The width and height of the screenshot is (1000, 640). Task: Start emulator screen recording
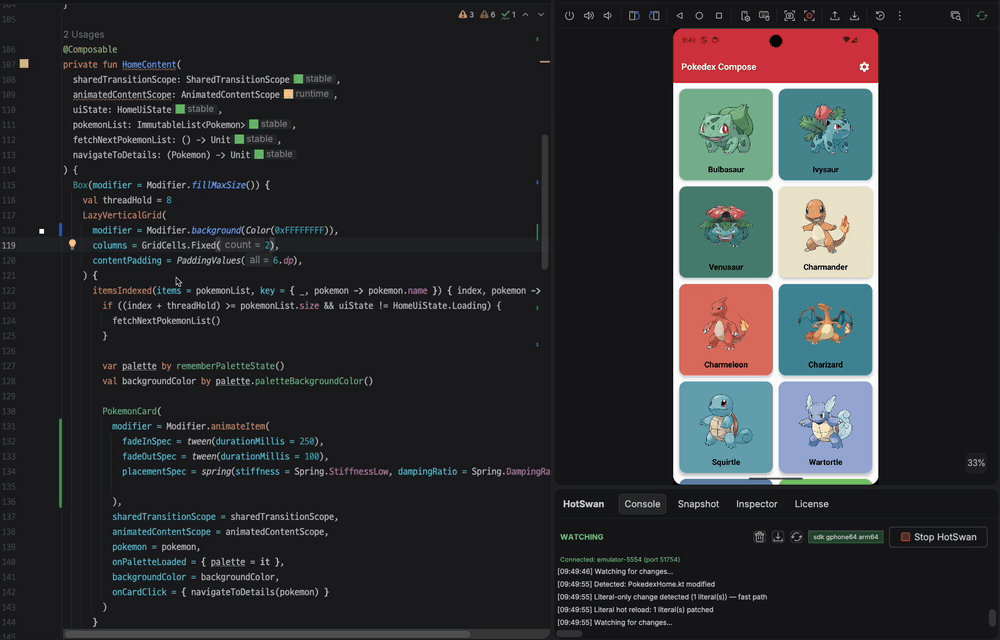click(x=809, y=16)
